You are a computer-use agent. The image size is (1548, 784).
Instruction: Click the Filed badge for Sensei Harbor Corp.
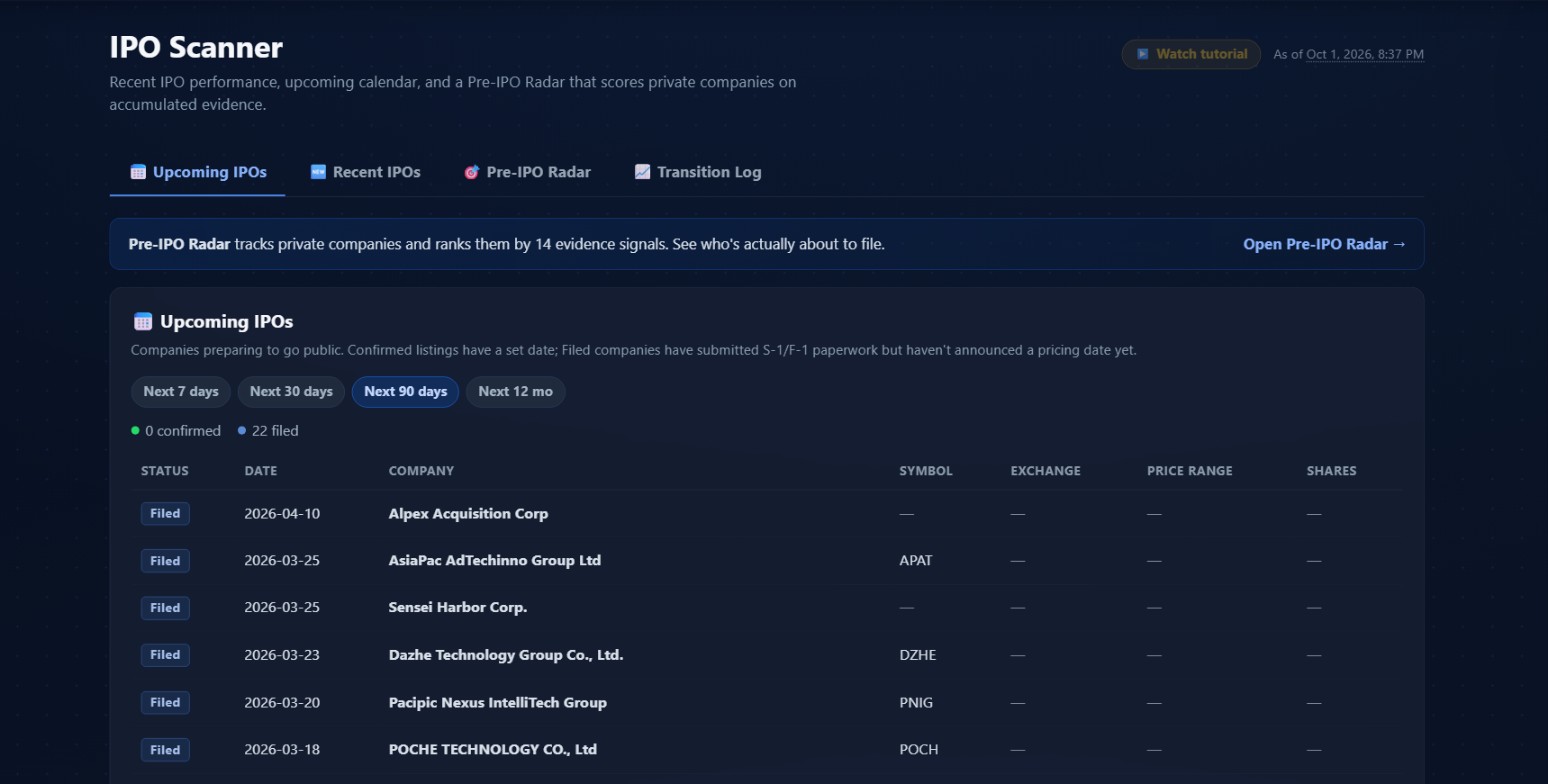click(165, 608)
